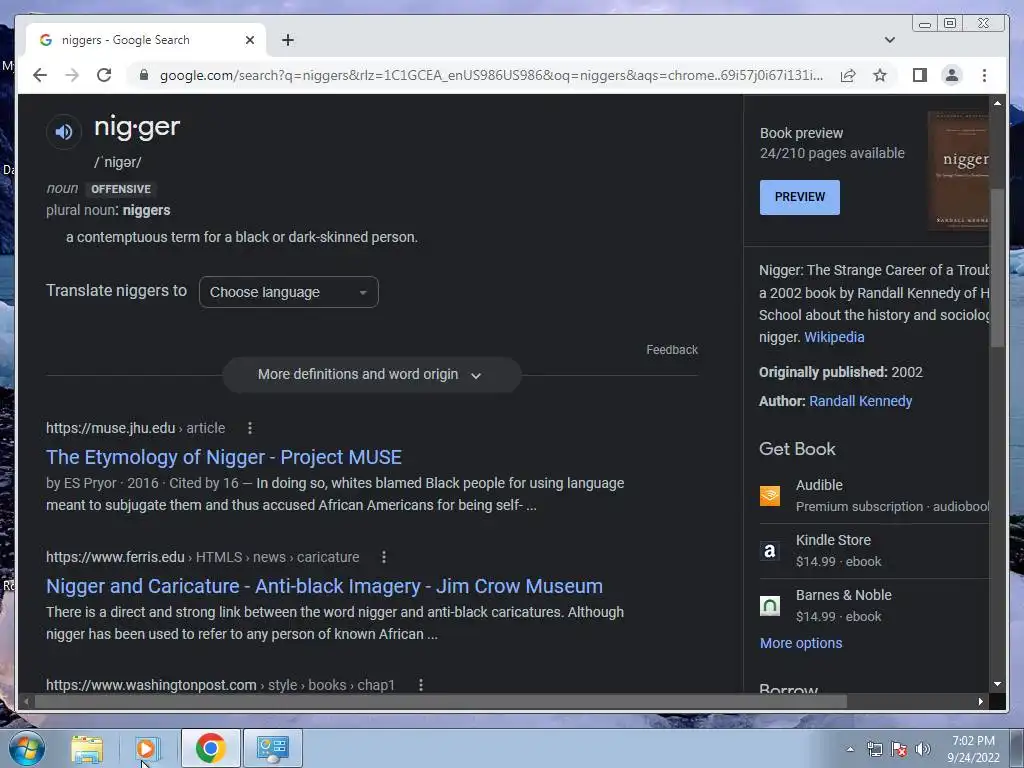Click the horizontal scrollbar thumb
1024x768 pixels.
pyautogui.click(x=441, y=701)
